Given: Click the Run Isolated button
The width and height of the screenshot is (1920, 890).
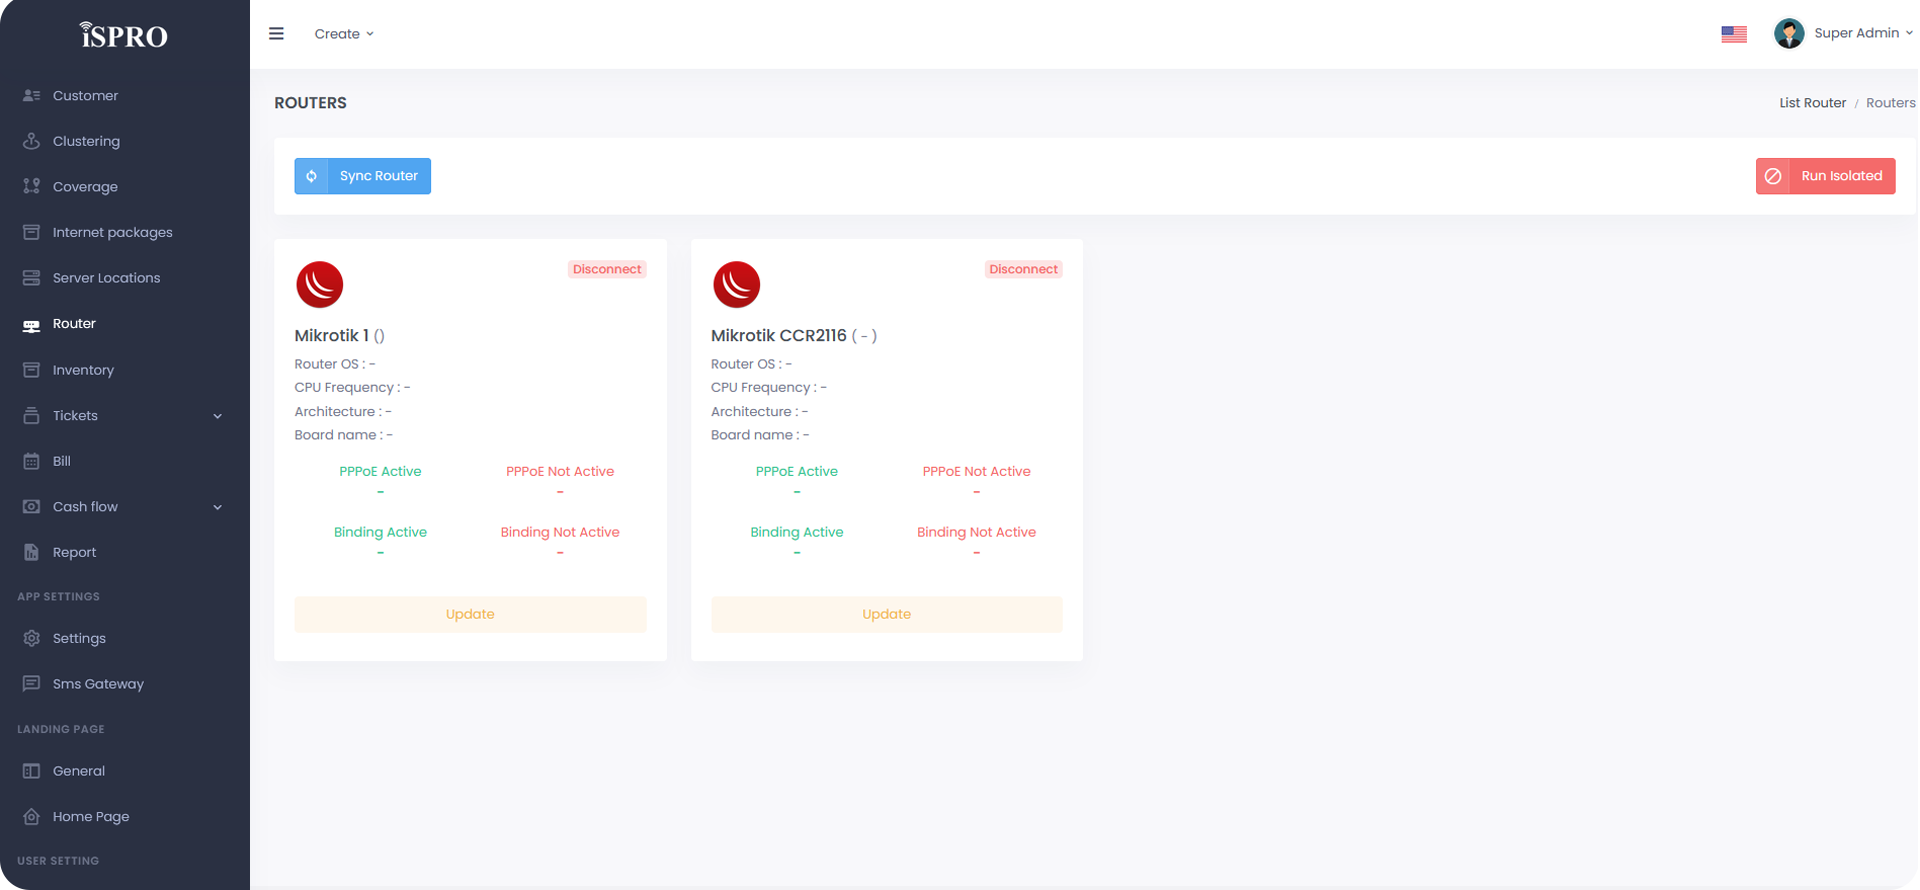Looking at the screenshot, I should [1825, 176].
